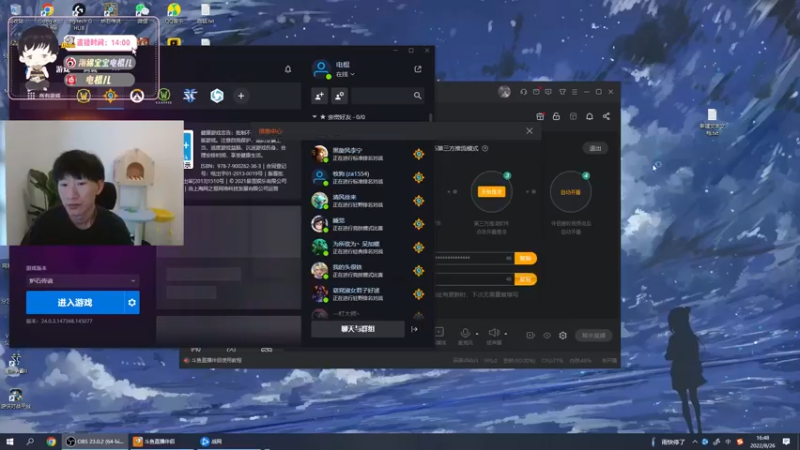Screen dimensions: 800x450
Task: Click the go-live button at Douyu bottom right
Action: 593,335
